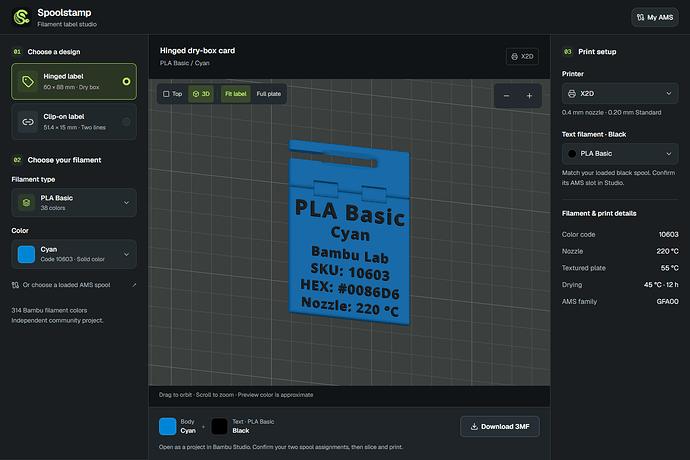Click the Spoolstamp logo icon

click(x=21, y=17)
